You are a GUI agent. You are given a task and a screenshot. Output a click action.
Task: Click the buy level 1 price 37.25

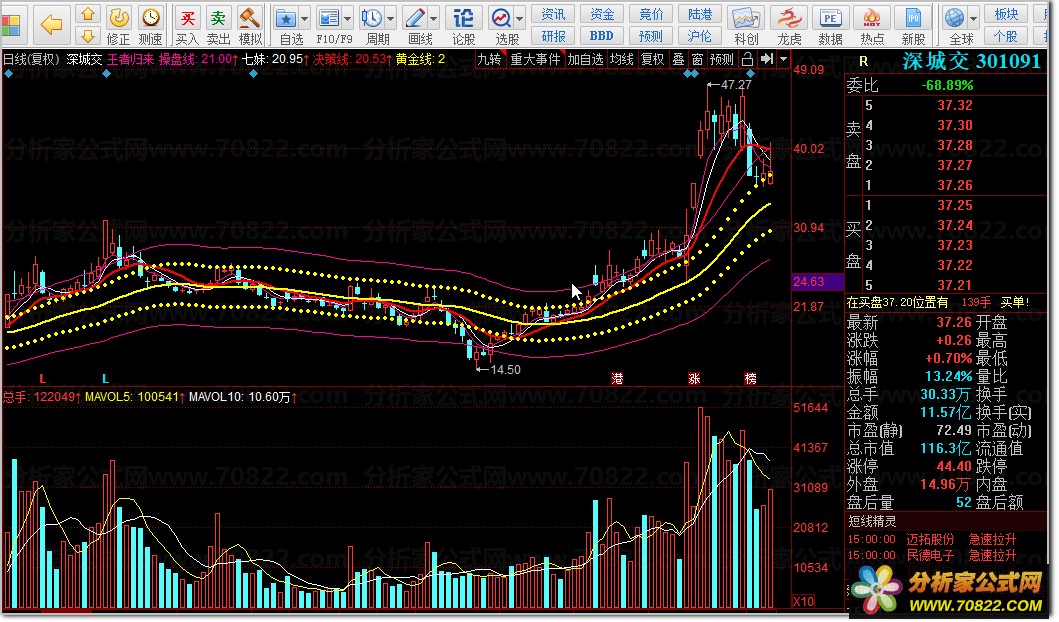coord(954,205)
